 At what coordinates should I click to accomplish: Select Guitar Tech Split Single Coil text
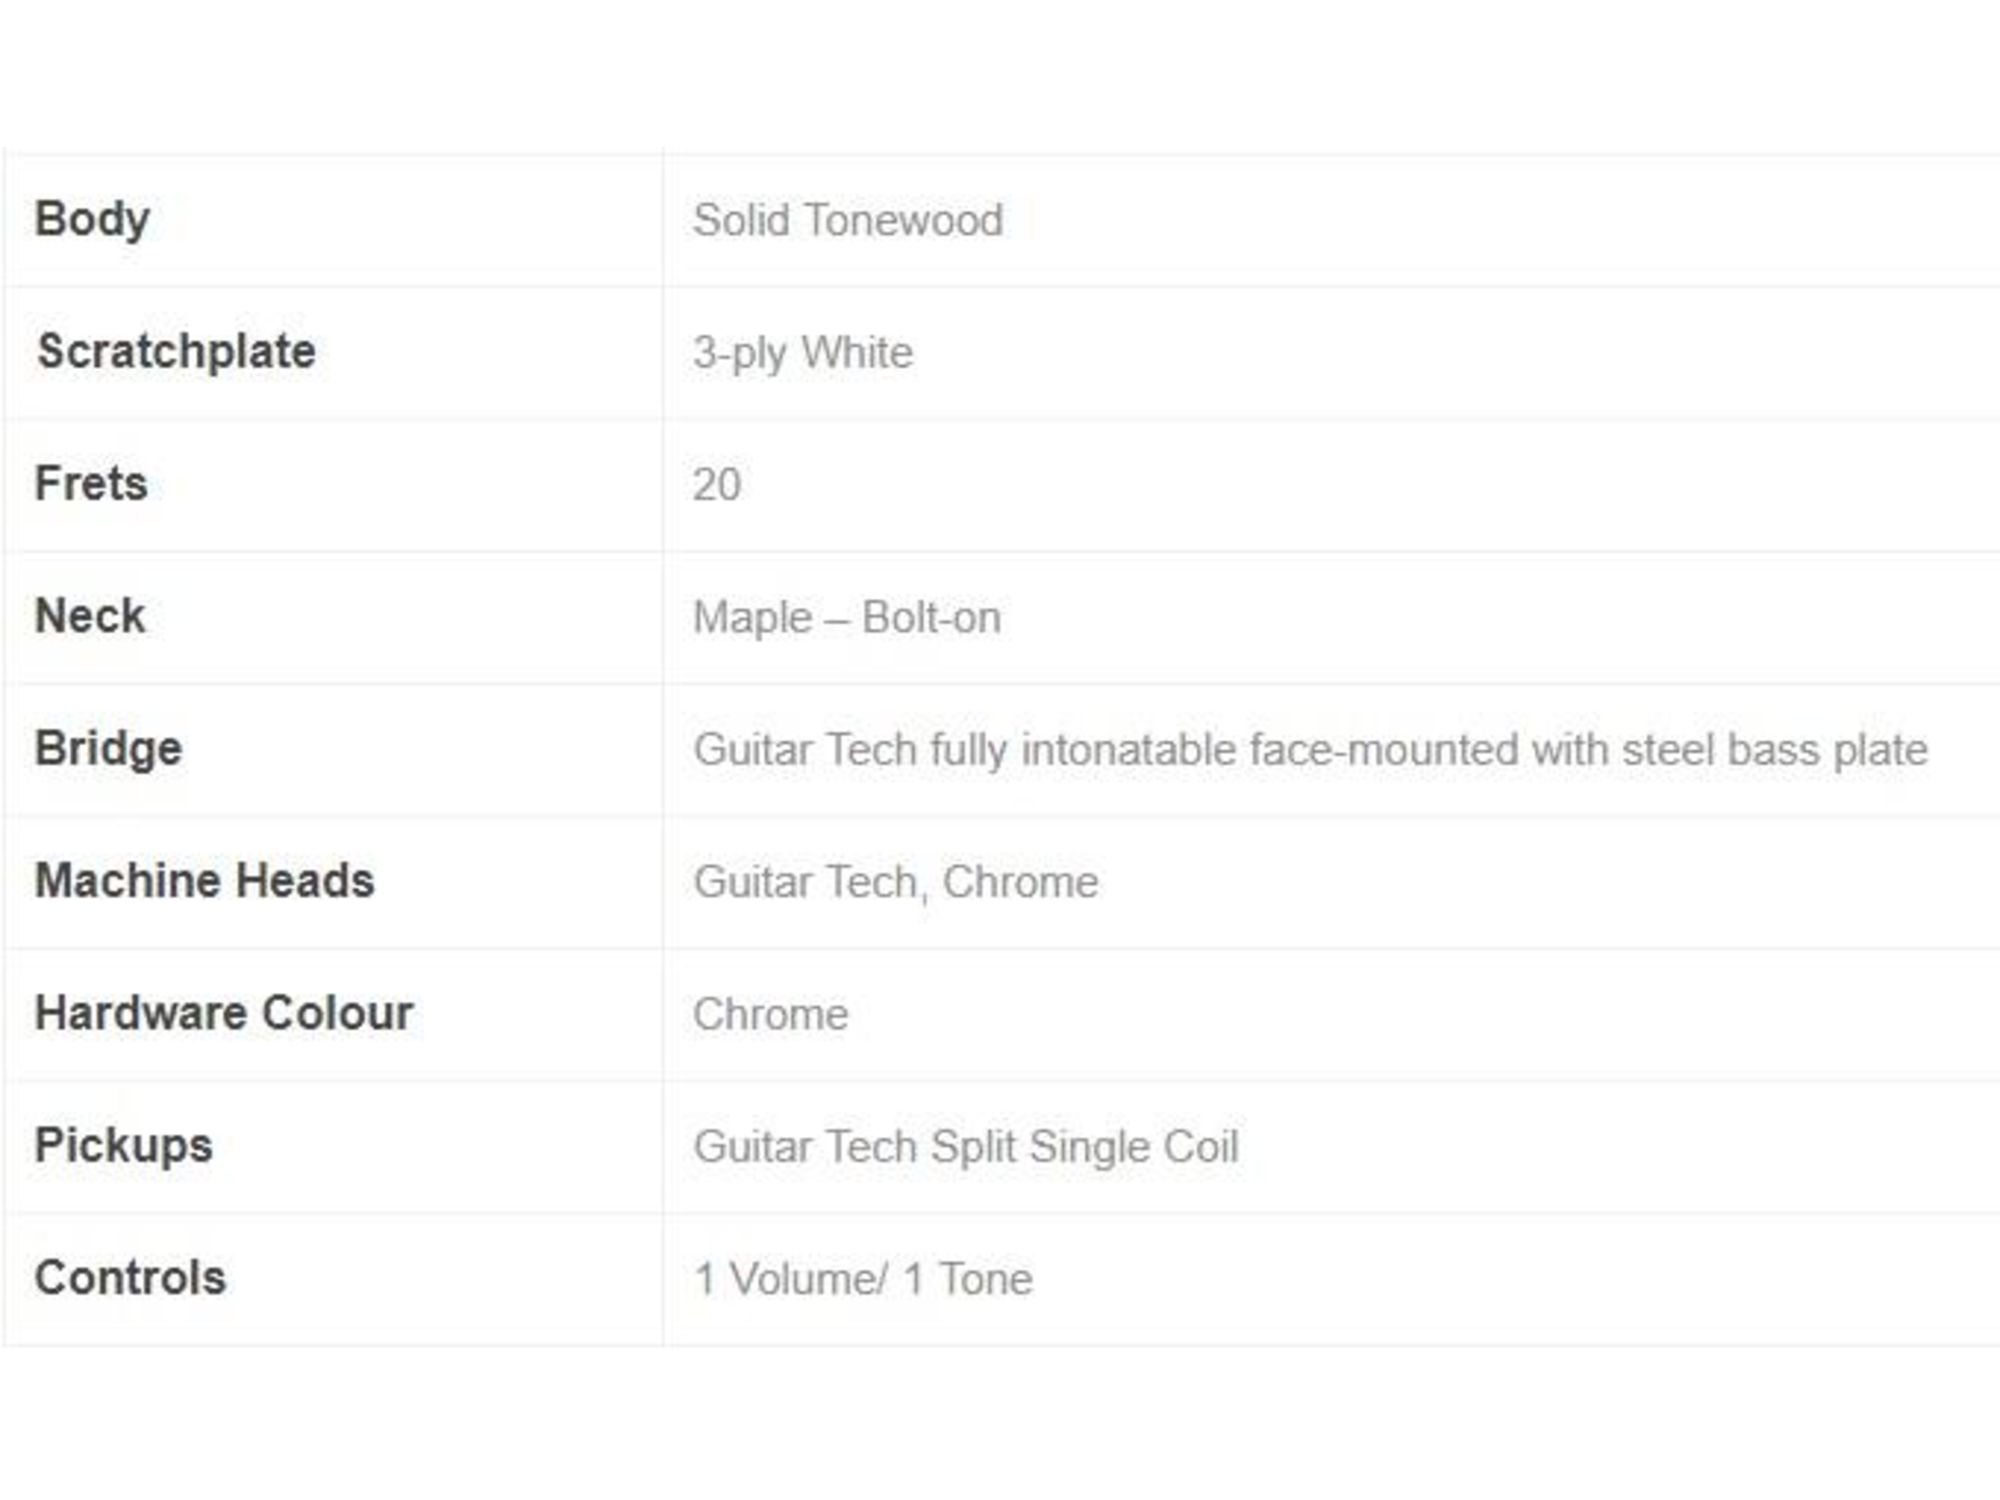966,1147
